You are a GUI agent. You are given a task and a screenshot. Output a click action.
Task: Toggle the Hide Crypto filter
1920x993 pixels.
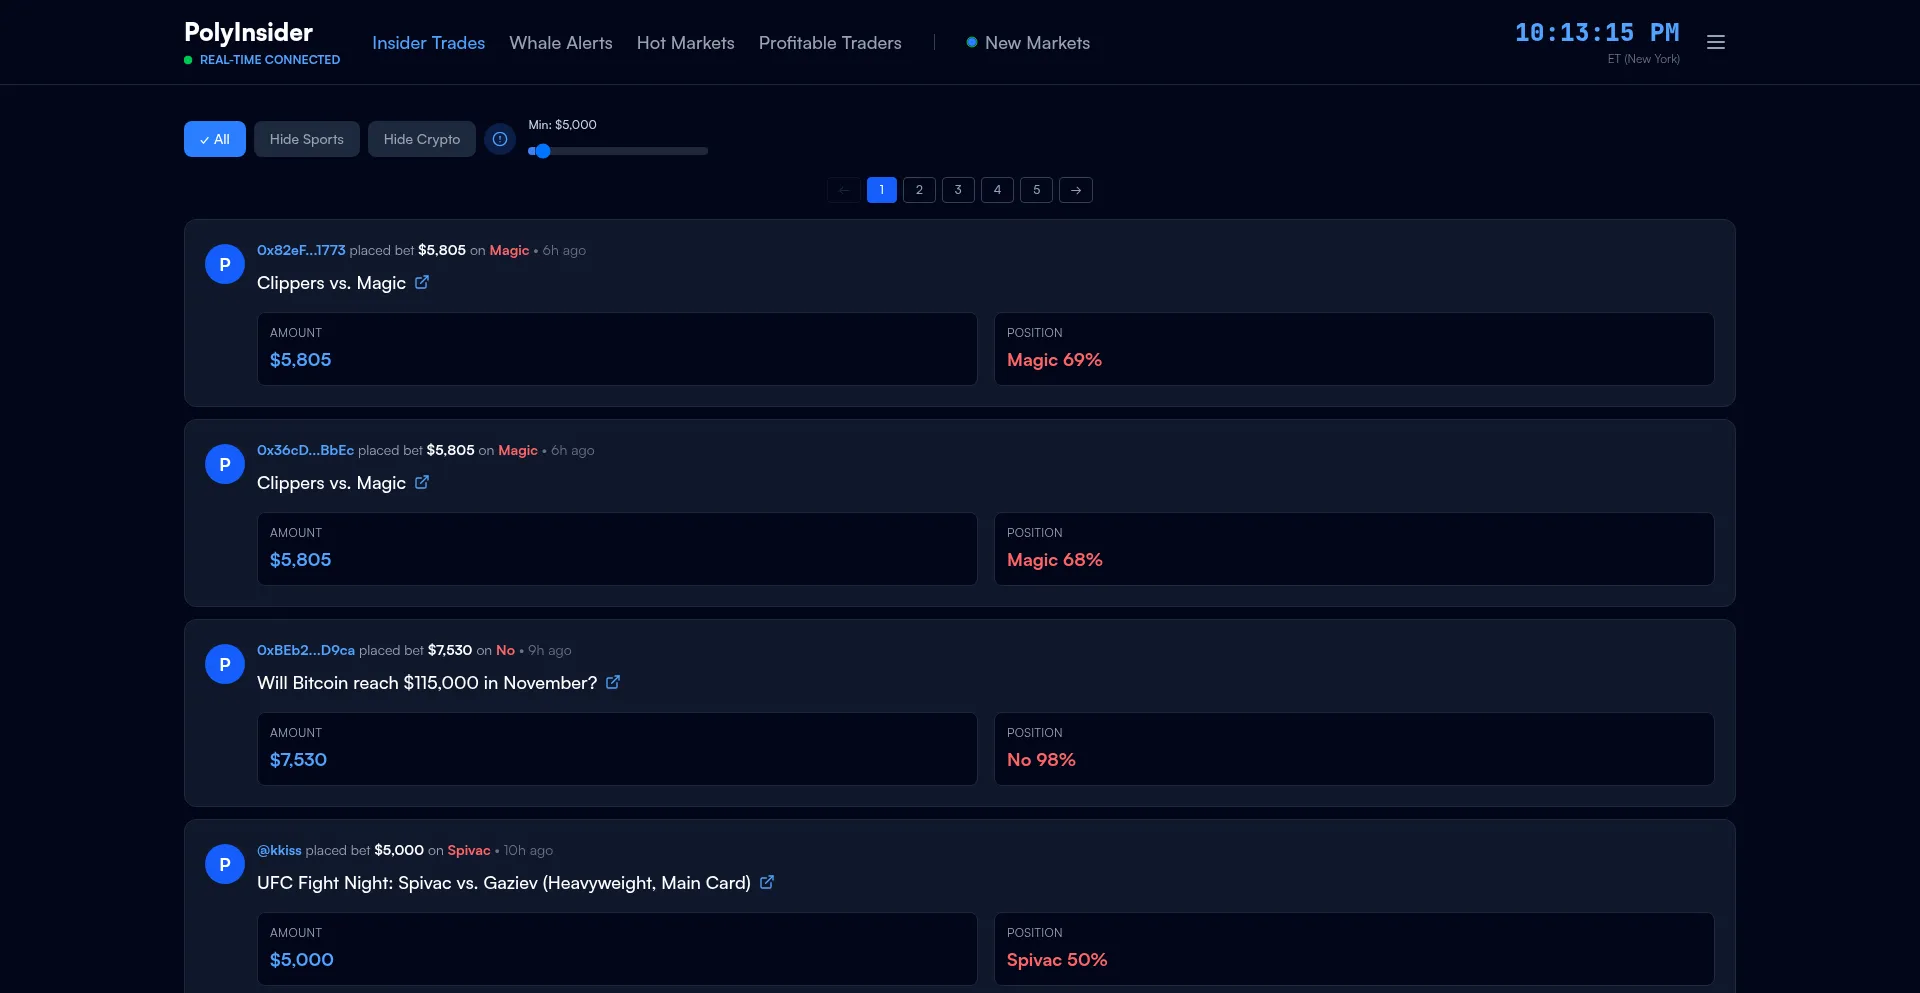(x=421, y=139)
